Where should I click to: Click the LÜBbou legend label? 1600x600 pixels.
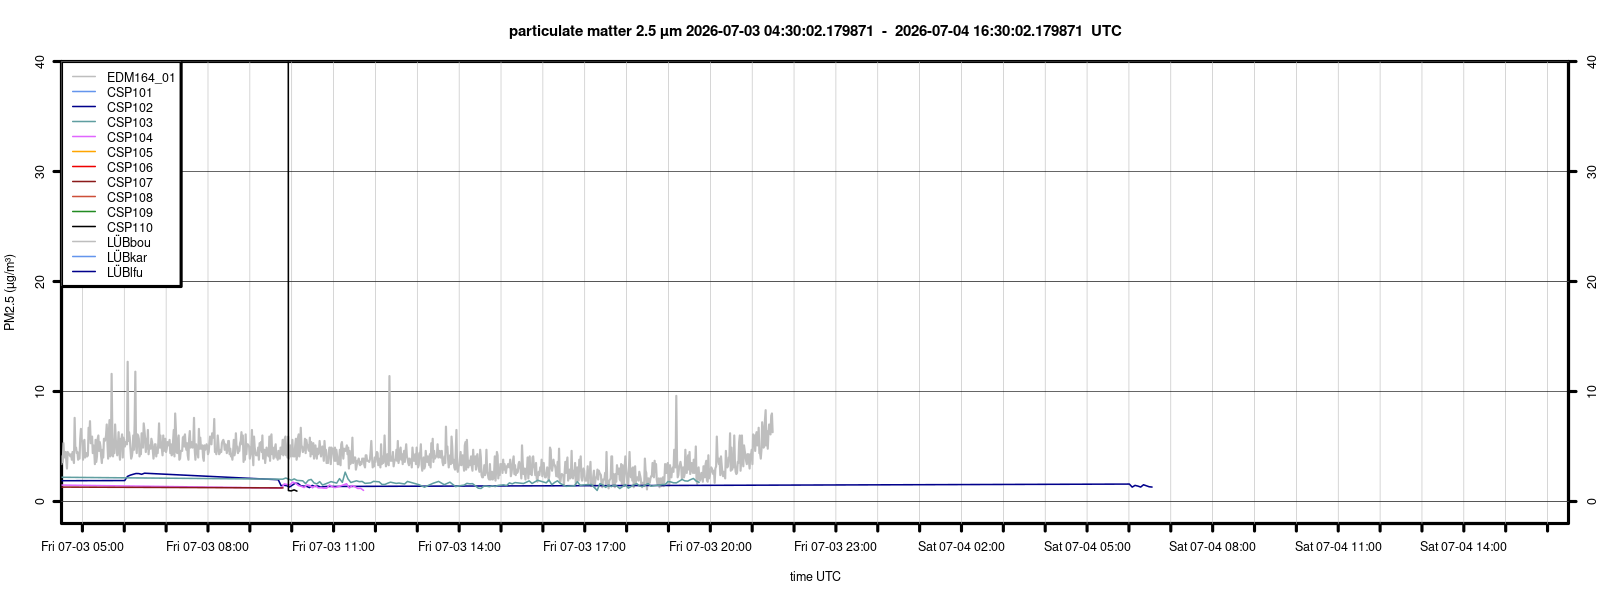pyautogui.click(x=129, y=242)
